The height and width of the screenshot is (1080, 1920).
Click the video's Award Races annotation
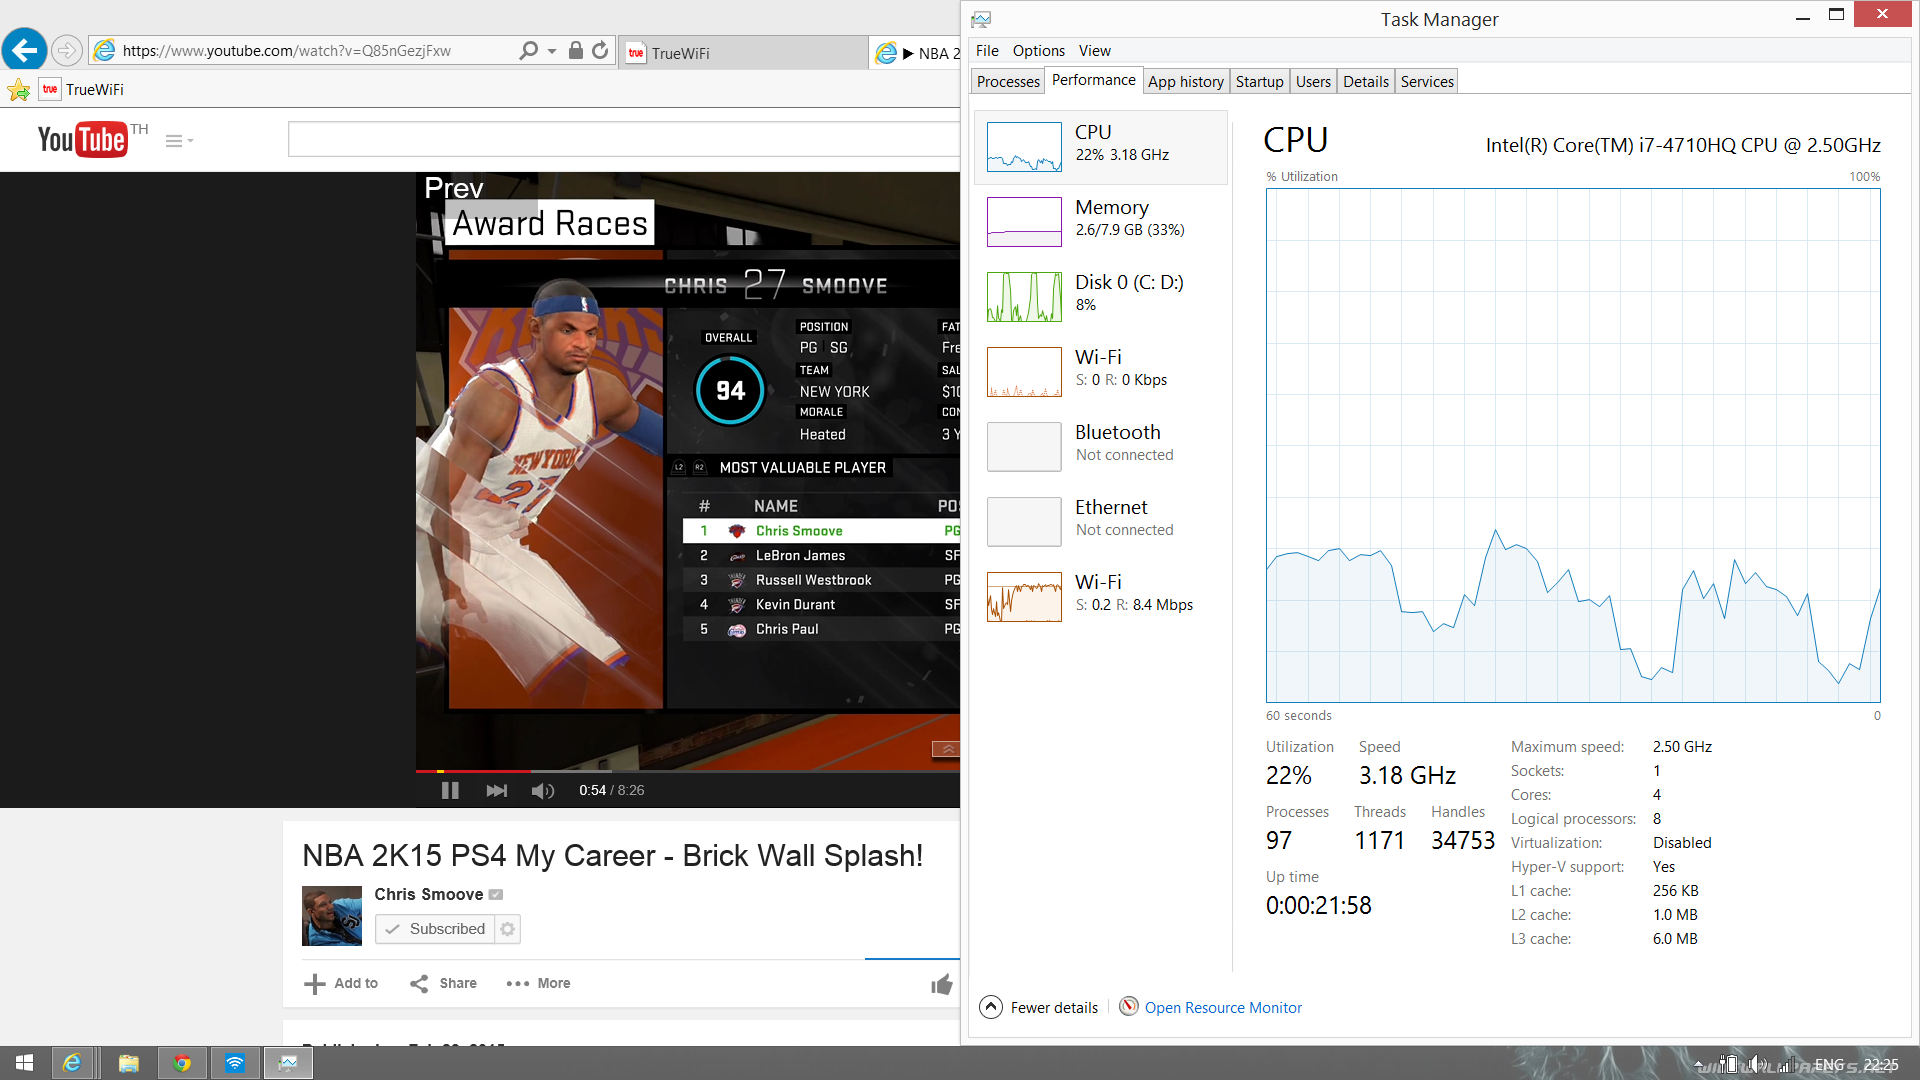pos(550,224)
